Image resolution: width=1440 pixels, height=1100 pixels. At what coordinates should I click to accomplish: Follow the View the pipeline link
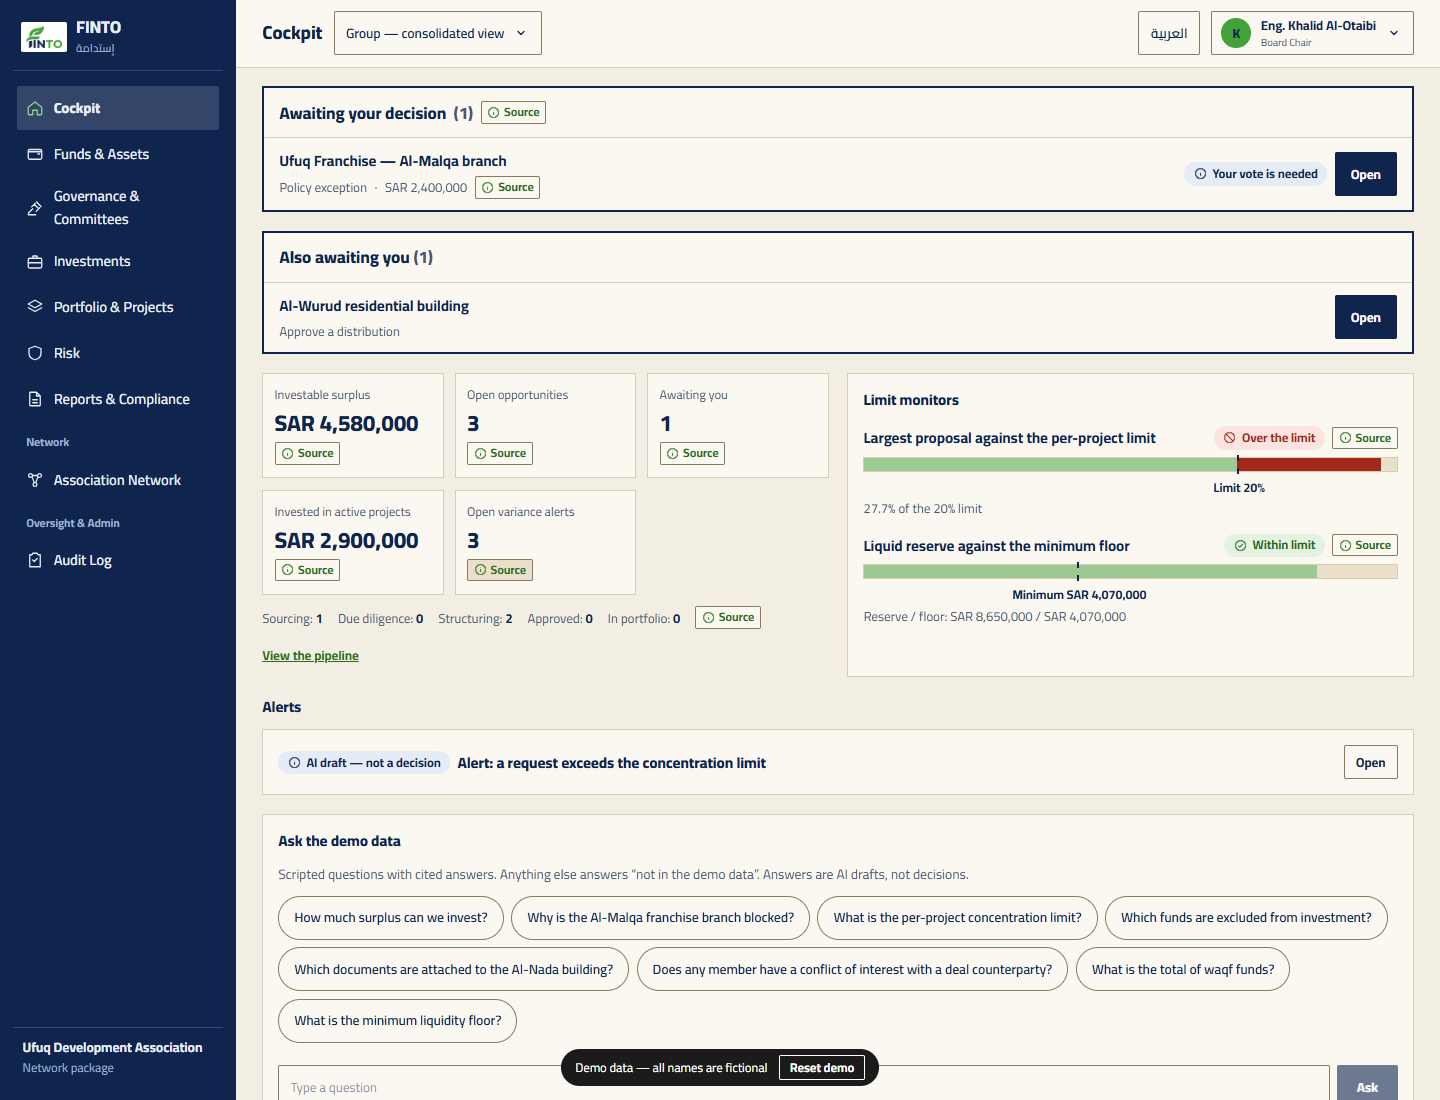tap(310, 656)
